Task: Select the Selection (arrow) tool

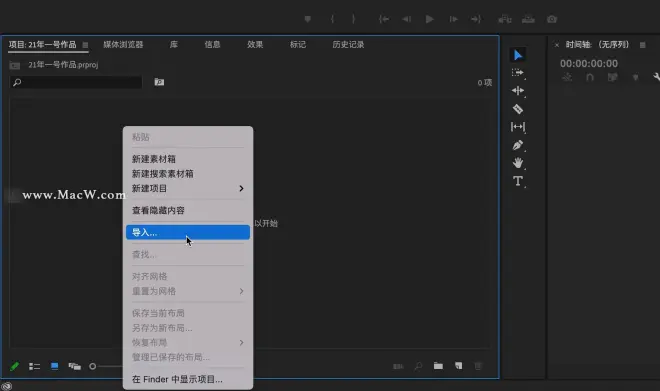Action: (518, 55)
